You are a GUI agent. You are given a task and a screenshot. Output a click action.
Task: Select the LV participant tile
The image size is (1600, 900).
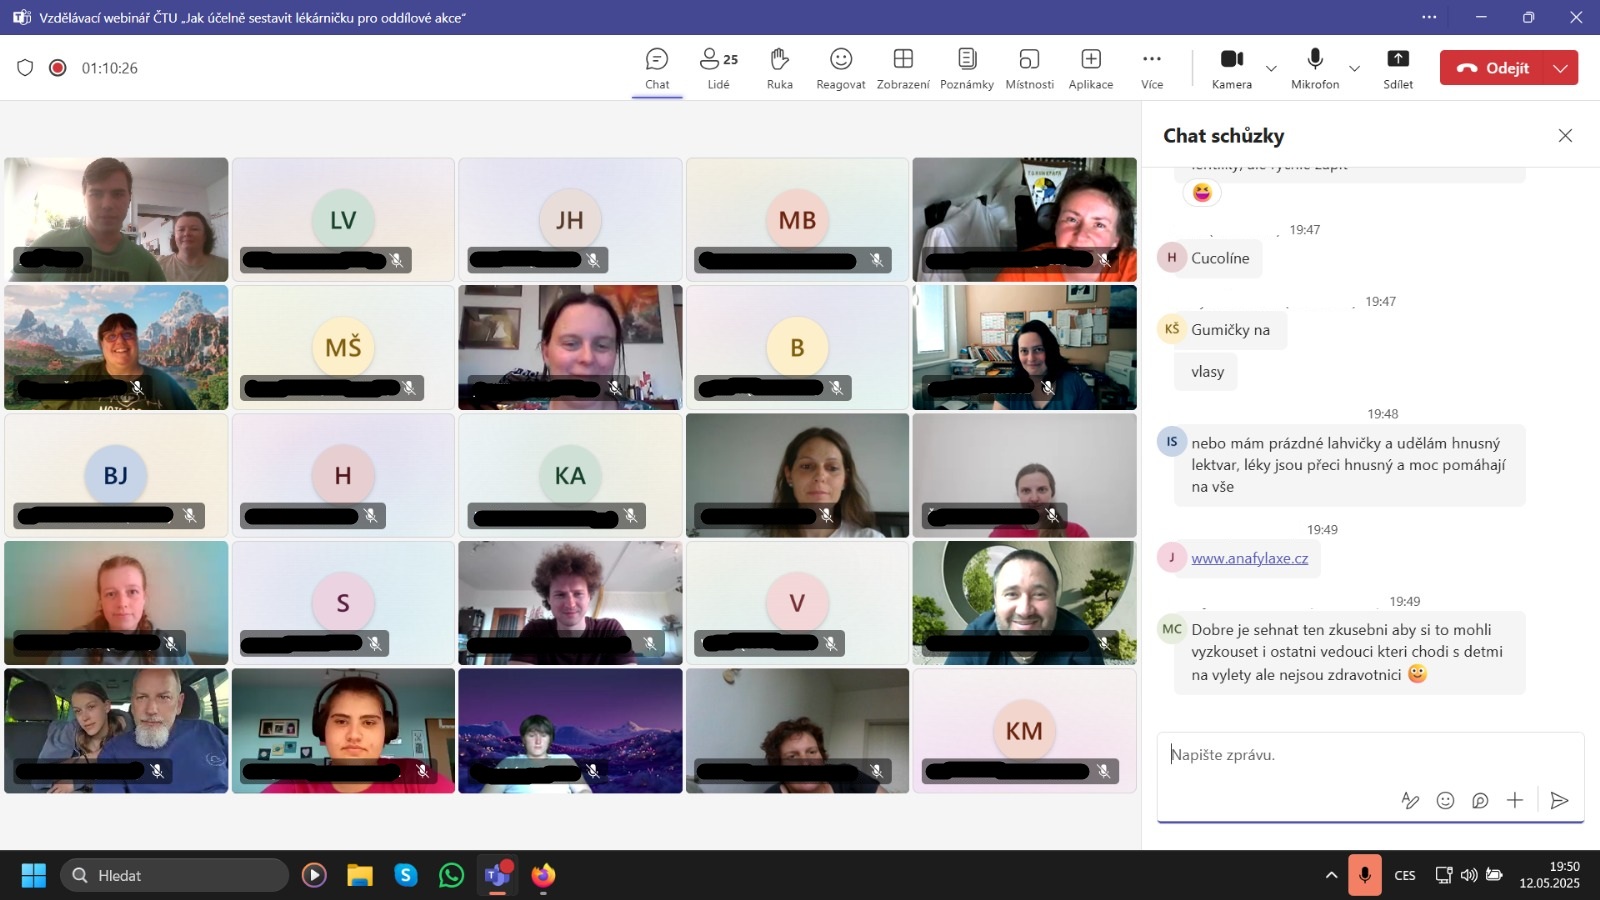point(343,219)
